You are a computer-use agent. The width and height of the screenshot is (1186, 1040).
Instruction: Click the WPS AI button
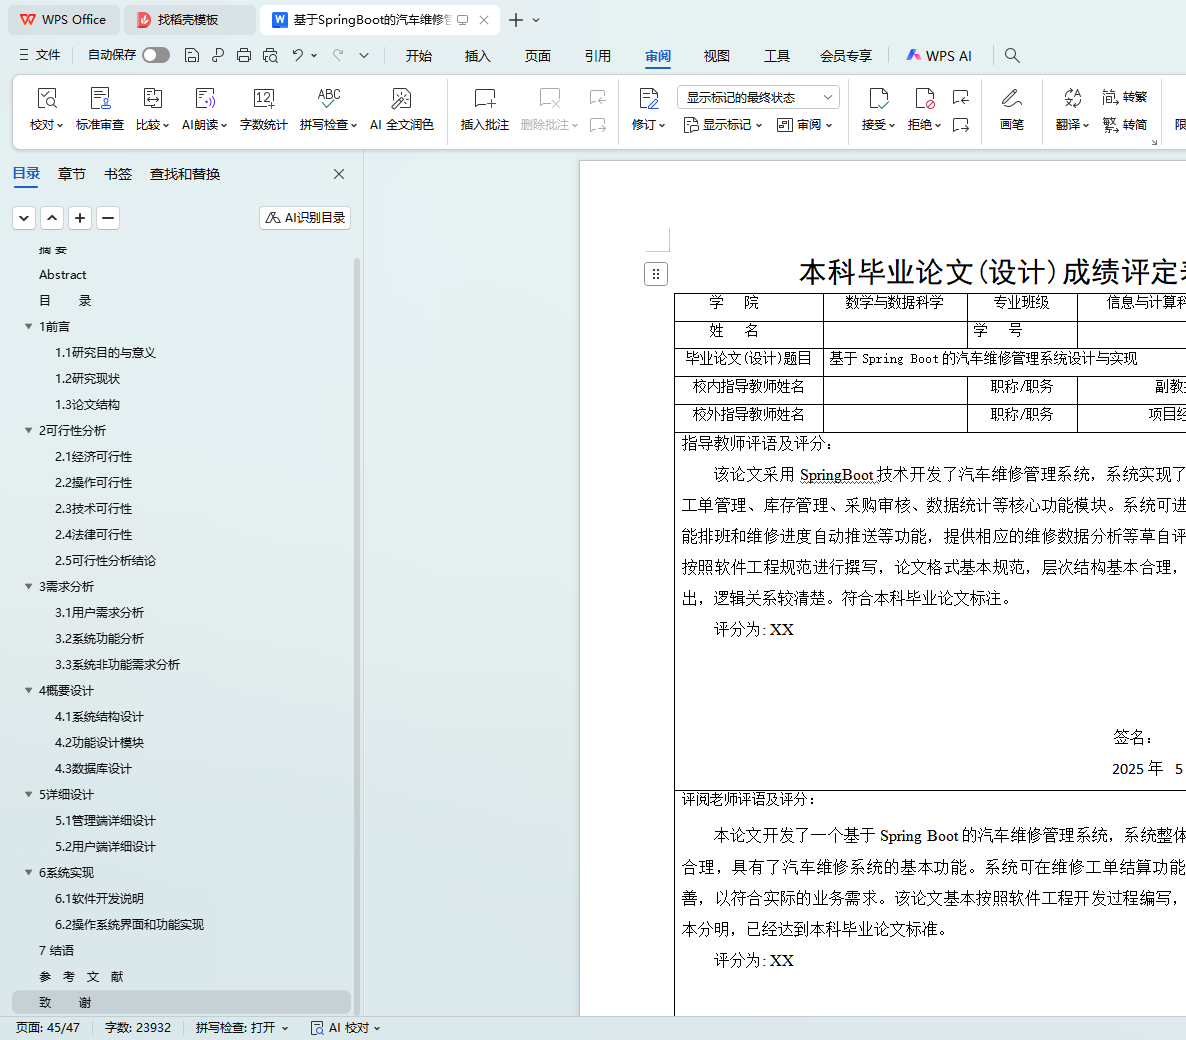(939, 56)
